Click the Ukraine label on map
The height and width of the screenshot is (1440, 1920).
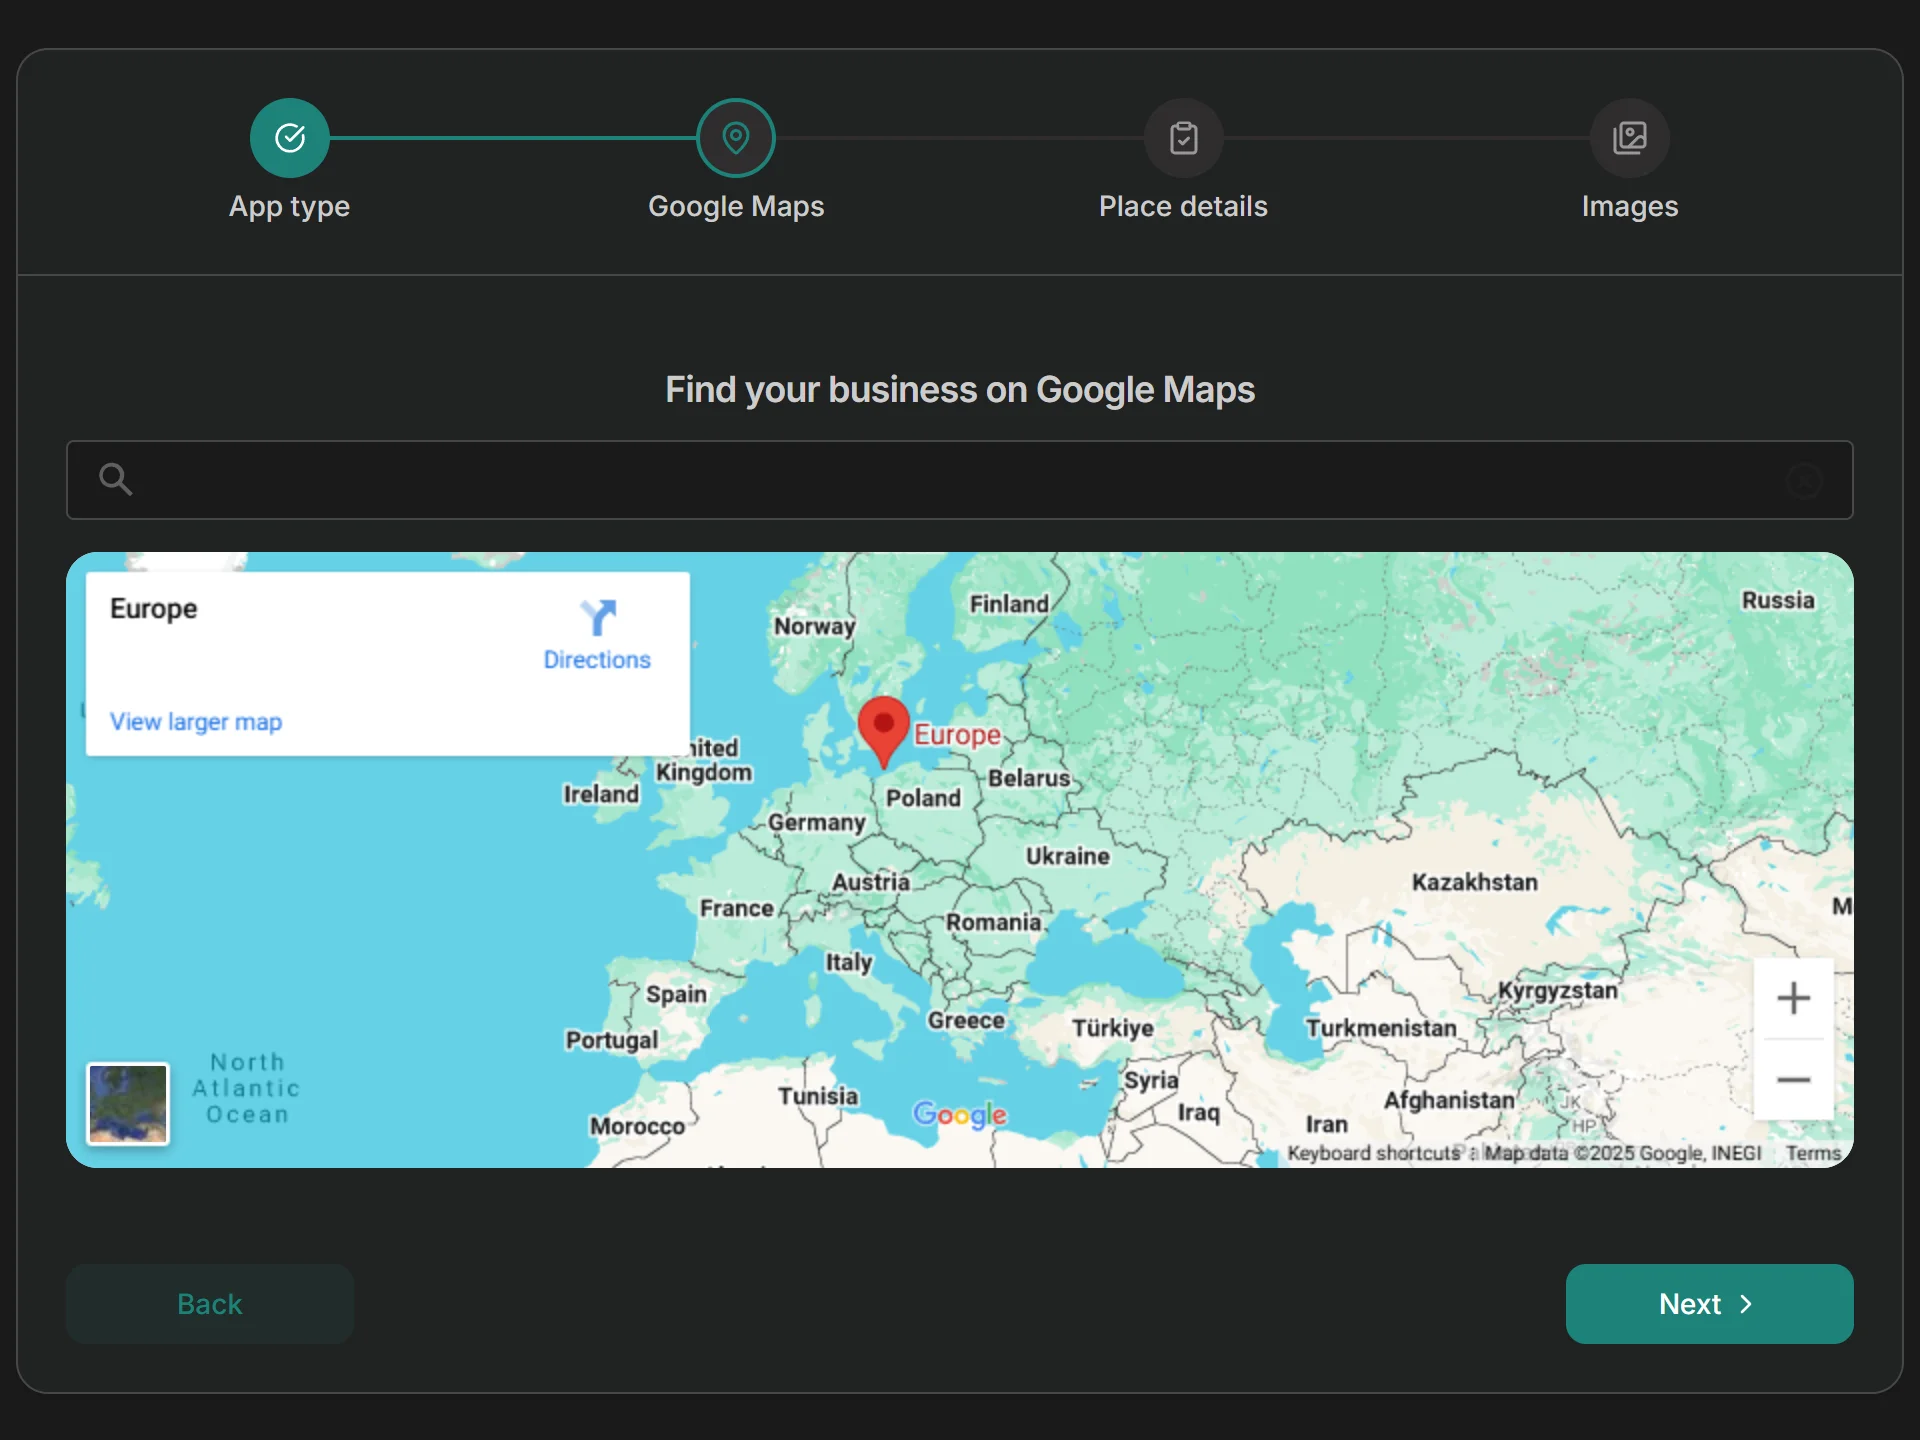(1068, 856)
